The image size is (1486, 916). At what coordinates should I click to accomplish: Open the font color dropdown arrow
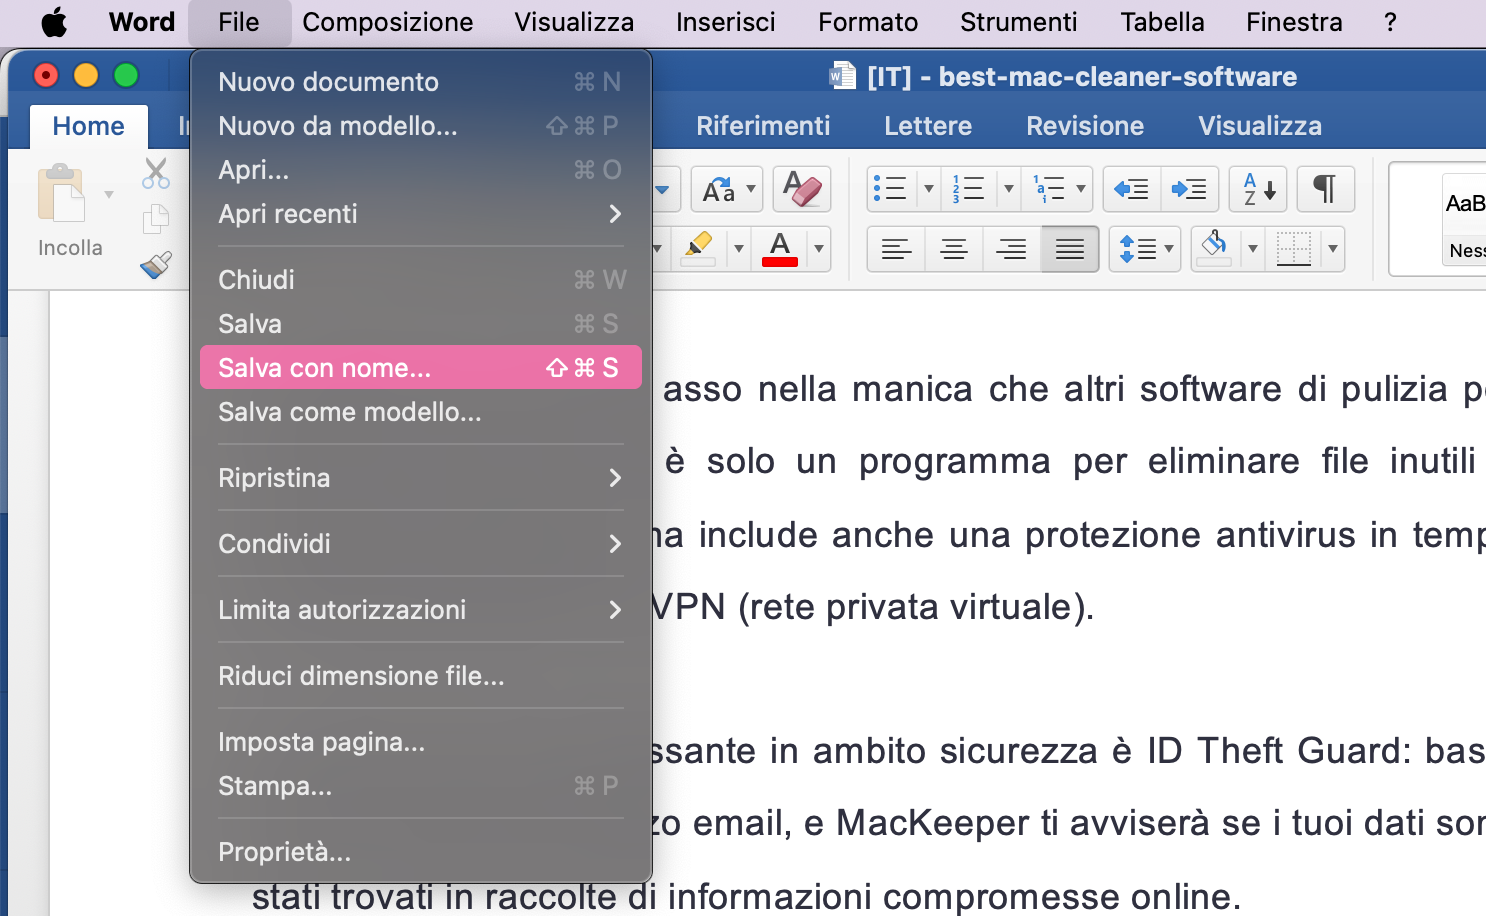(x=819, y=248)
